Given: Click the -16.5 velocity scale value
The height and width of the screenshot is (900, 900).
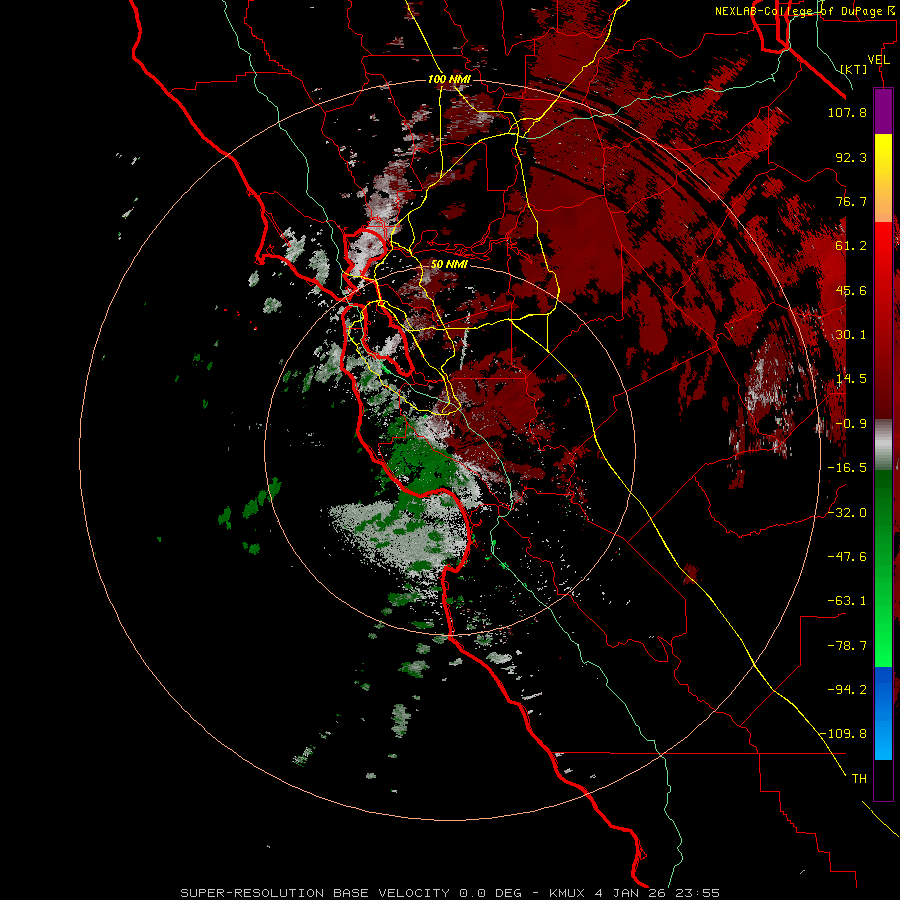Looking at the screenshot, I should [x=847, y=468].
